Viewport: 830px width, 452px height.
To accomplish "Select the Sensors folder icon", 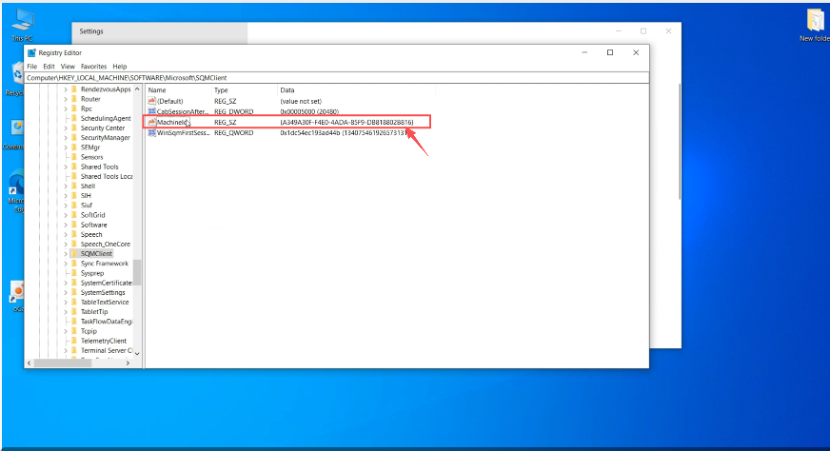I will coord(74,157).
